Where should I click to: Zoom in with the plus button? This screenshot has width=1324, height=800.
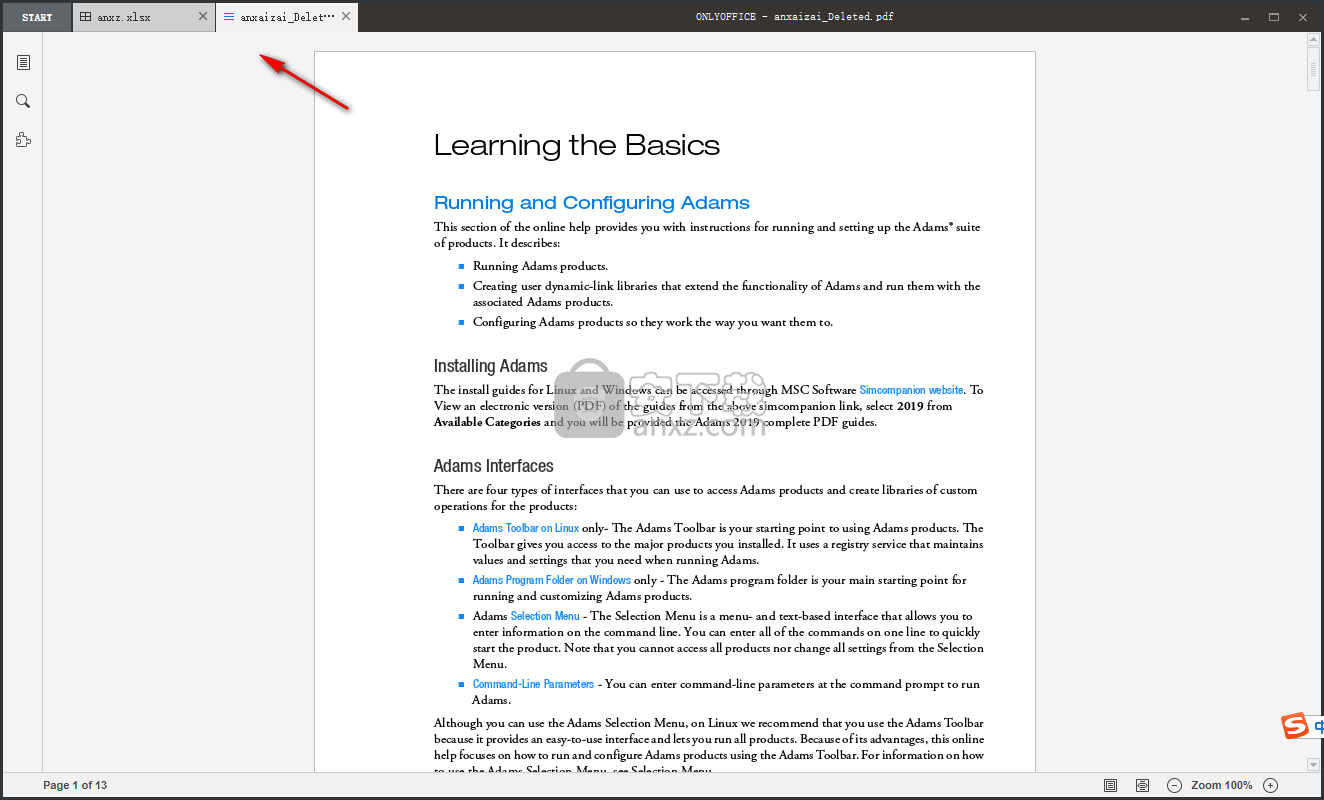[1270, 785]
